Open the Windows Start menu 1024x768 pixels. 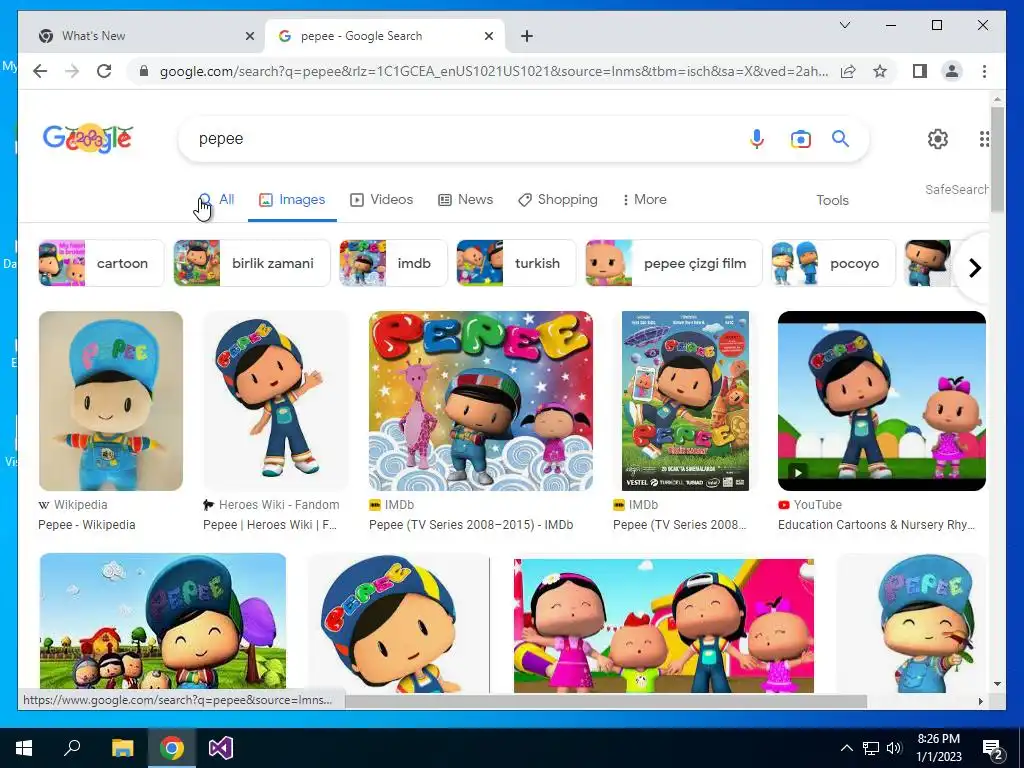point(24,748)
